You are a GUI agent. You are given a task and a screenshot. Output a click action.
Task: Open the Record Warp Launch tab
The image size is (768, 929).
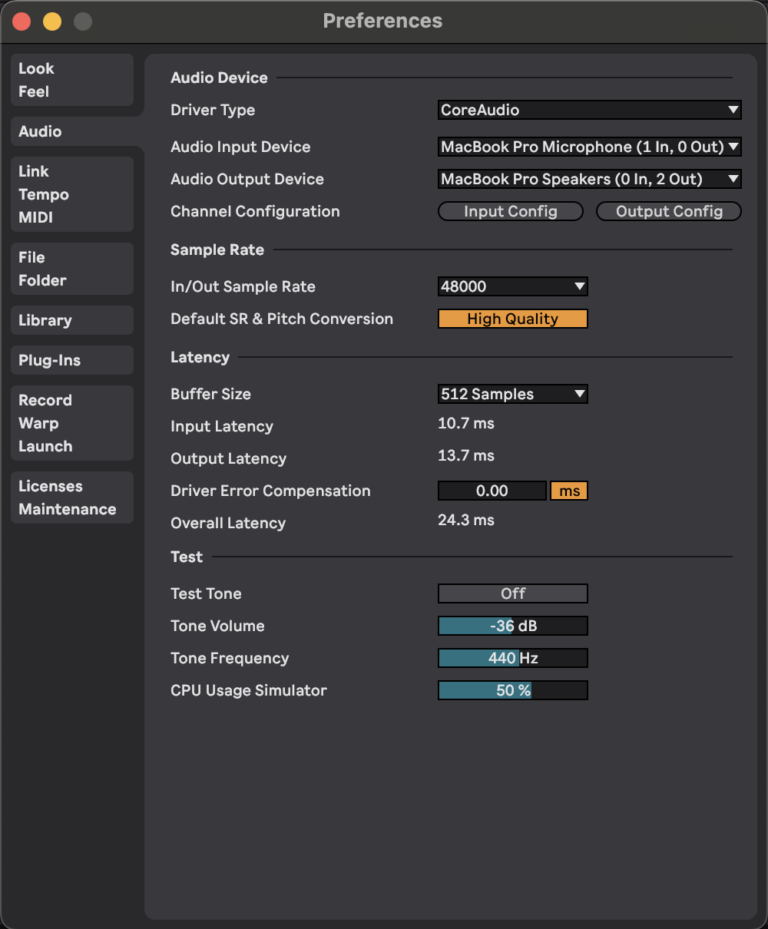pos(71,423)
